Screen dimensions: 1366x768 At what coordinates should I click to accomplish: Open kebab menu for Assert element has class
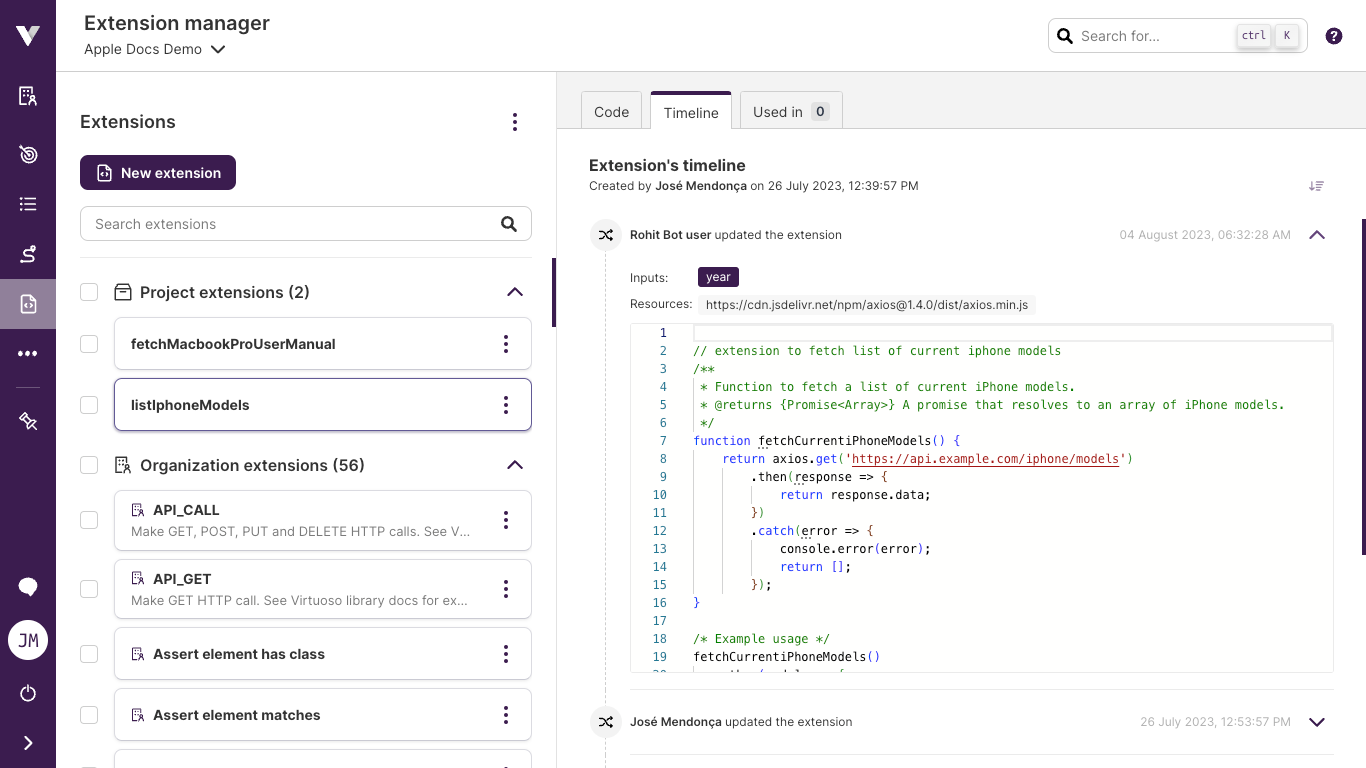[506, 654]
